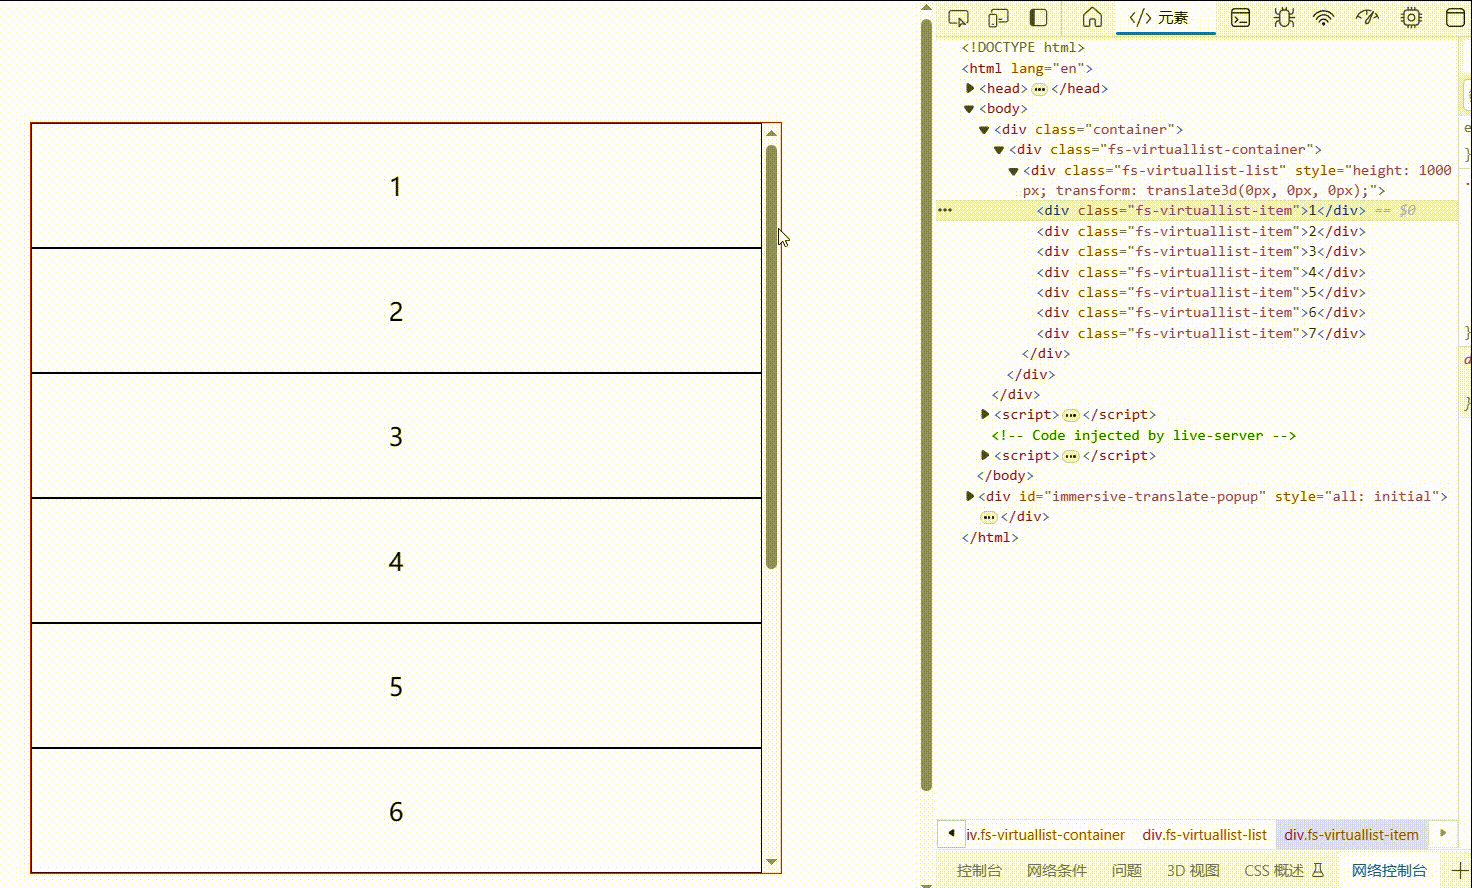Click list item 1 in page
Viewport: 1472px width, 888px height.
click(396, 186)
